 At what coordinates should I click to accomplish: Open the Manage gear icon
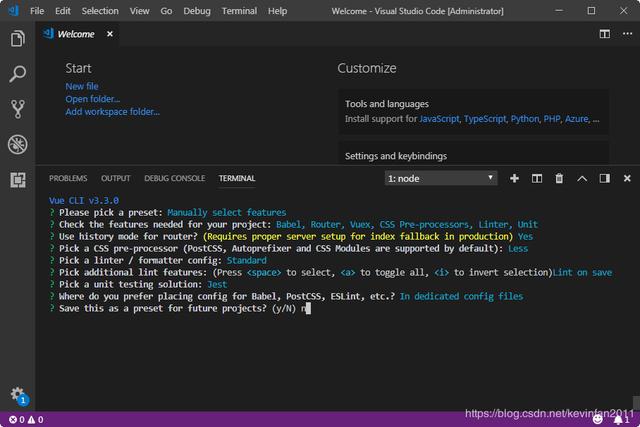click(18, 395)
